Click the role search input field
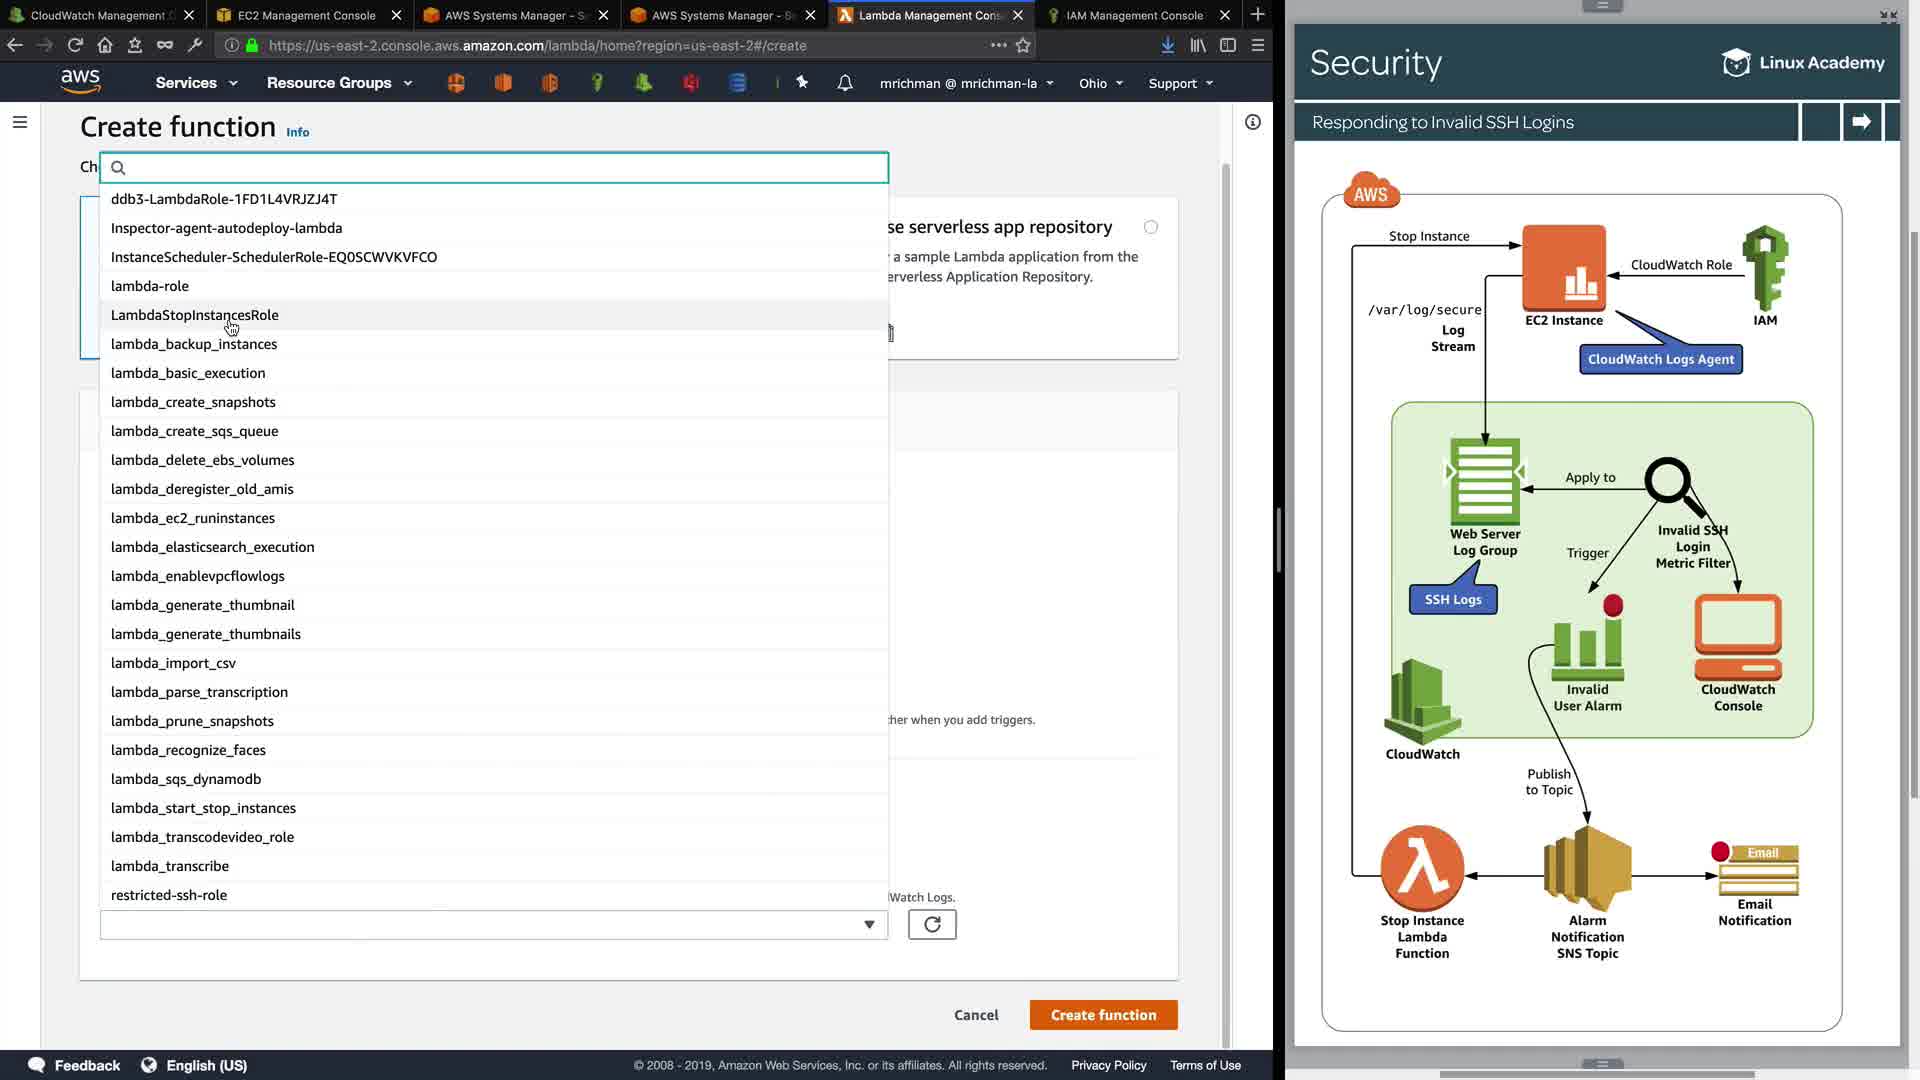This screenshot has width=1920, height=1080. [500, 168]
